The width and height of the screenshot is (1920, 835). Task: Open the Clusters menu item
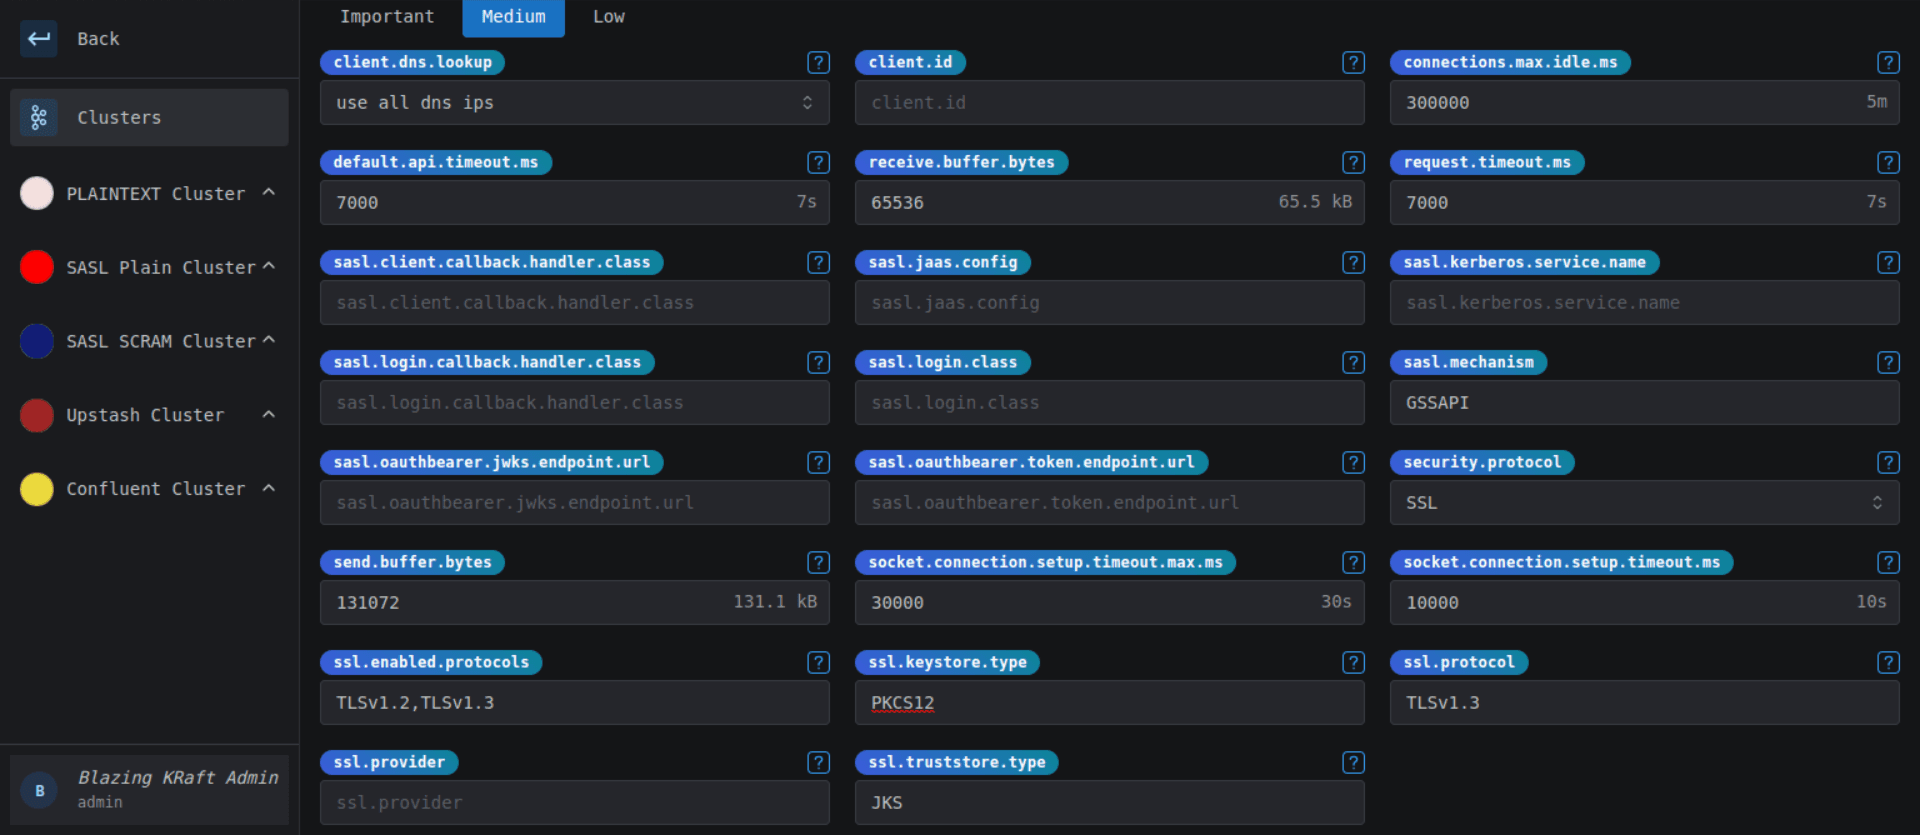(149, 117)
